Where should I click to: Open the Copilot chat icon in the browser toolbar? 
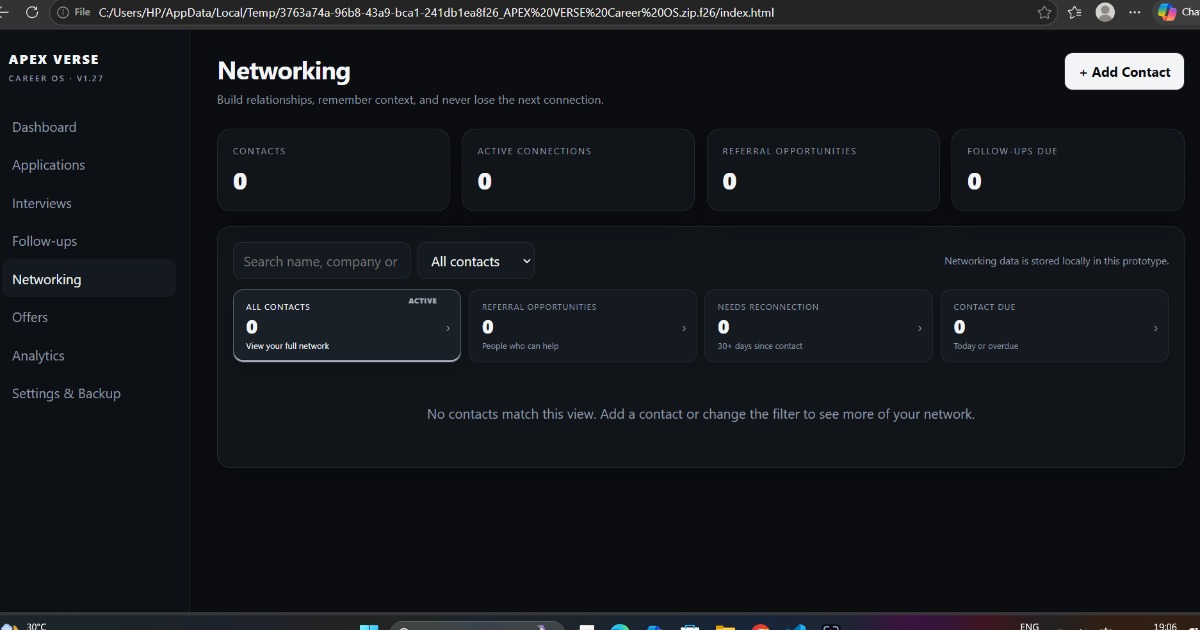[x=1167, y=12]
